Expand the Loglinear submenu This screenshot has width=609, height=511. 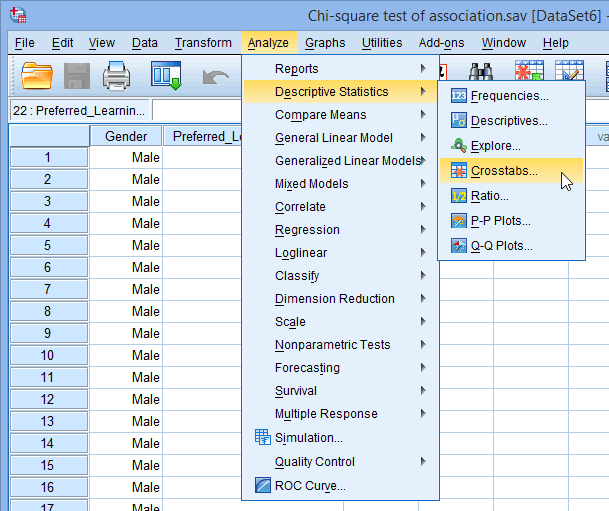coord(340,252)
